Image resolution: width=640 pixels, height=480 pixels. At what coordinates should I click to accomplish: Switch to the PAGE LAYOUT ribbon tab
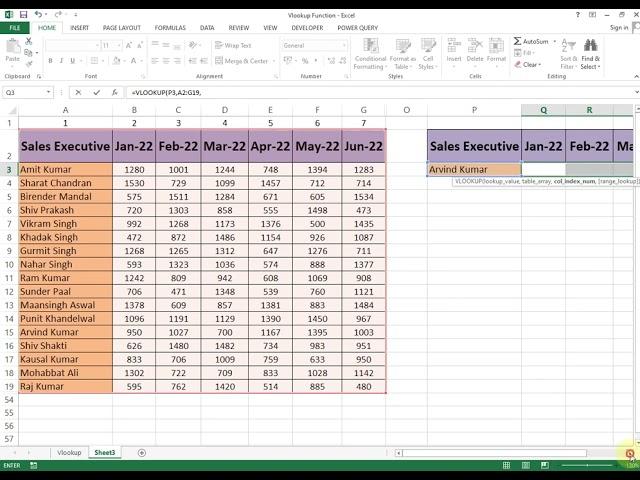122,28
